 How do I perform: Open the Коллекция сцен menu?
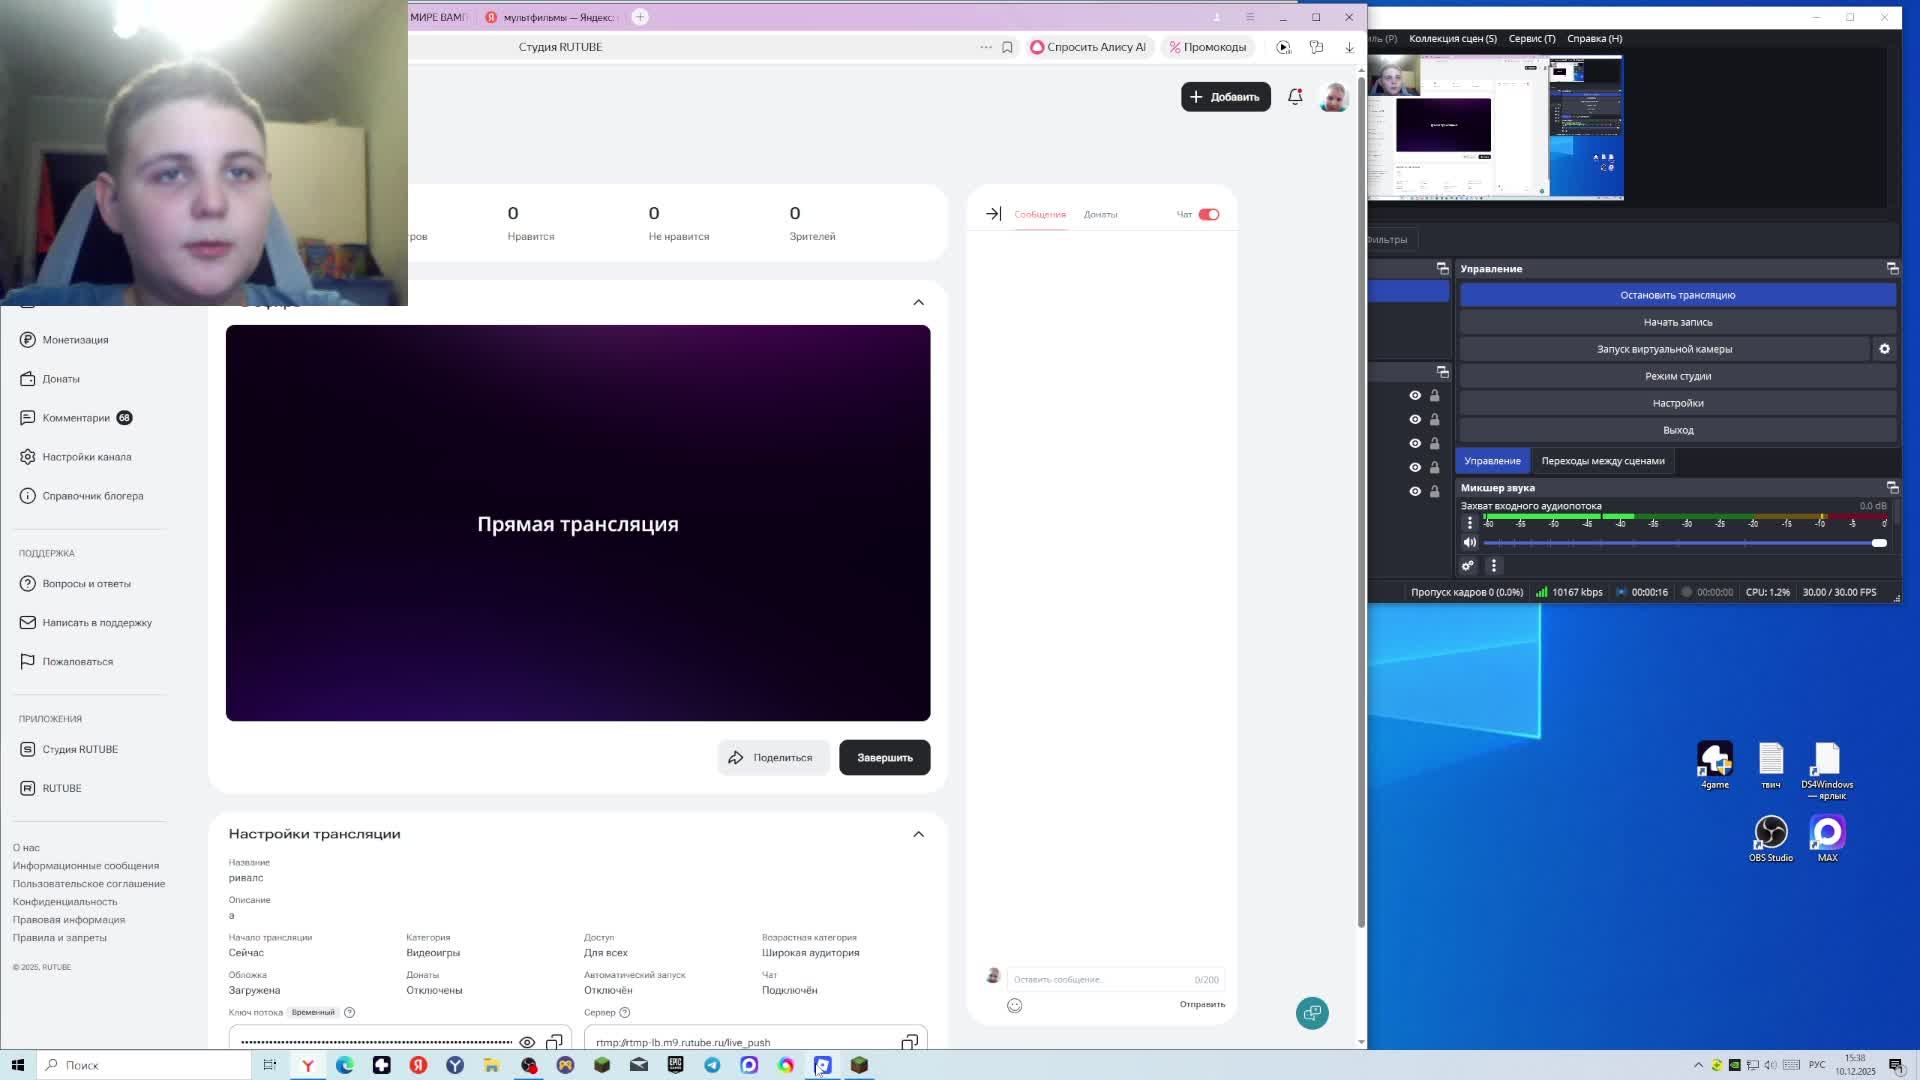point(1452,39)
